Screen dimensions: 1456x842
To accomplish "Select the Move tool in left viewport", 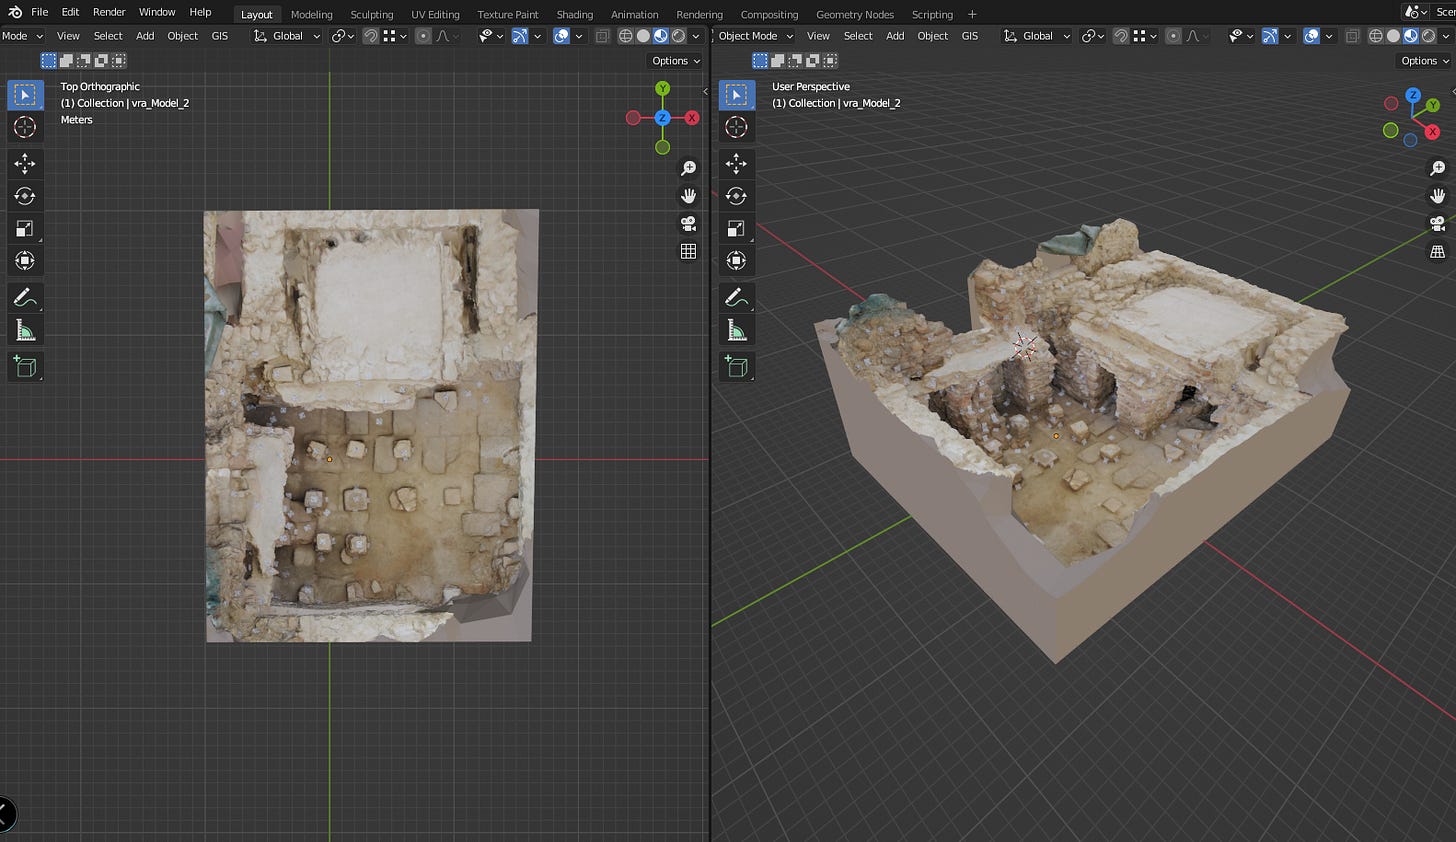I will point(25,163).
